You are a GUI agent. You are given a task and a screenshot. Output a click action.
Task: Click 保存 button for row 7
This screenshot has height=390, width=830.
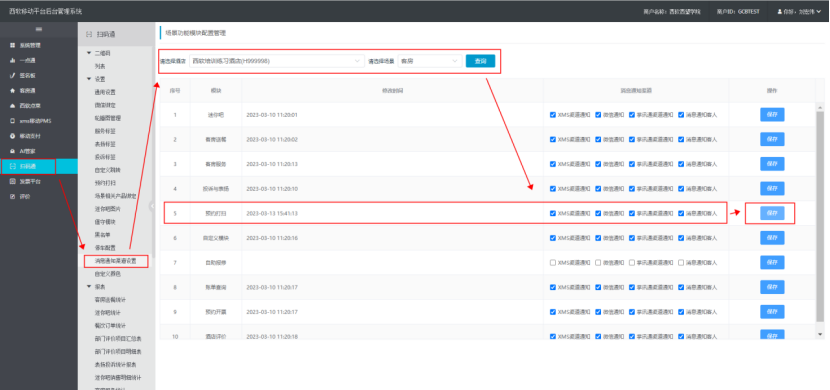click(772, 262)
